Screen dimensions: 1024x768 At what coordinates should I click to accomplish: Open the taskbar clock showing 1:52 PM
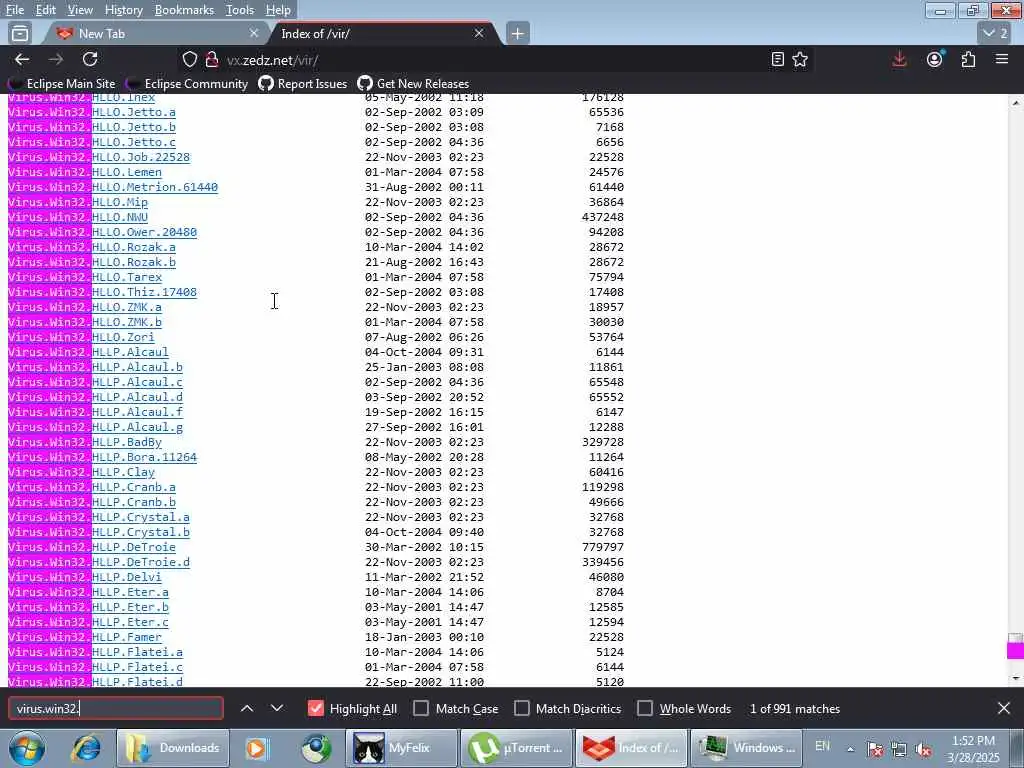(x=973, y=749)
